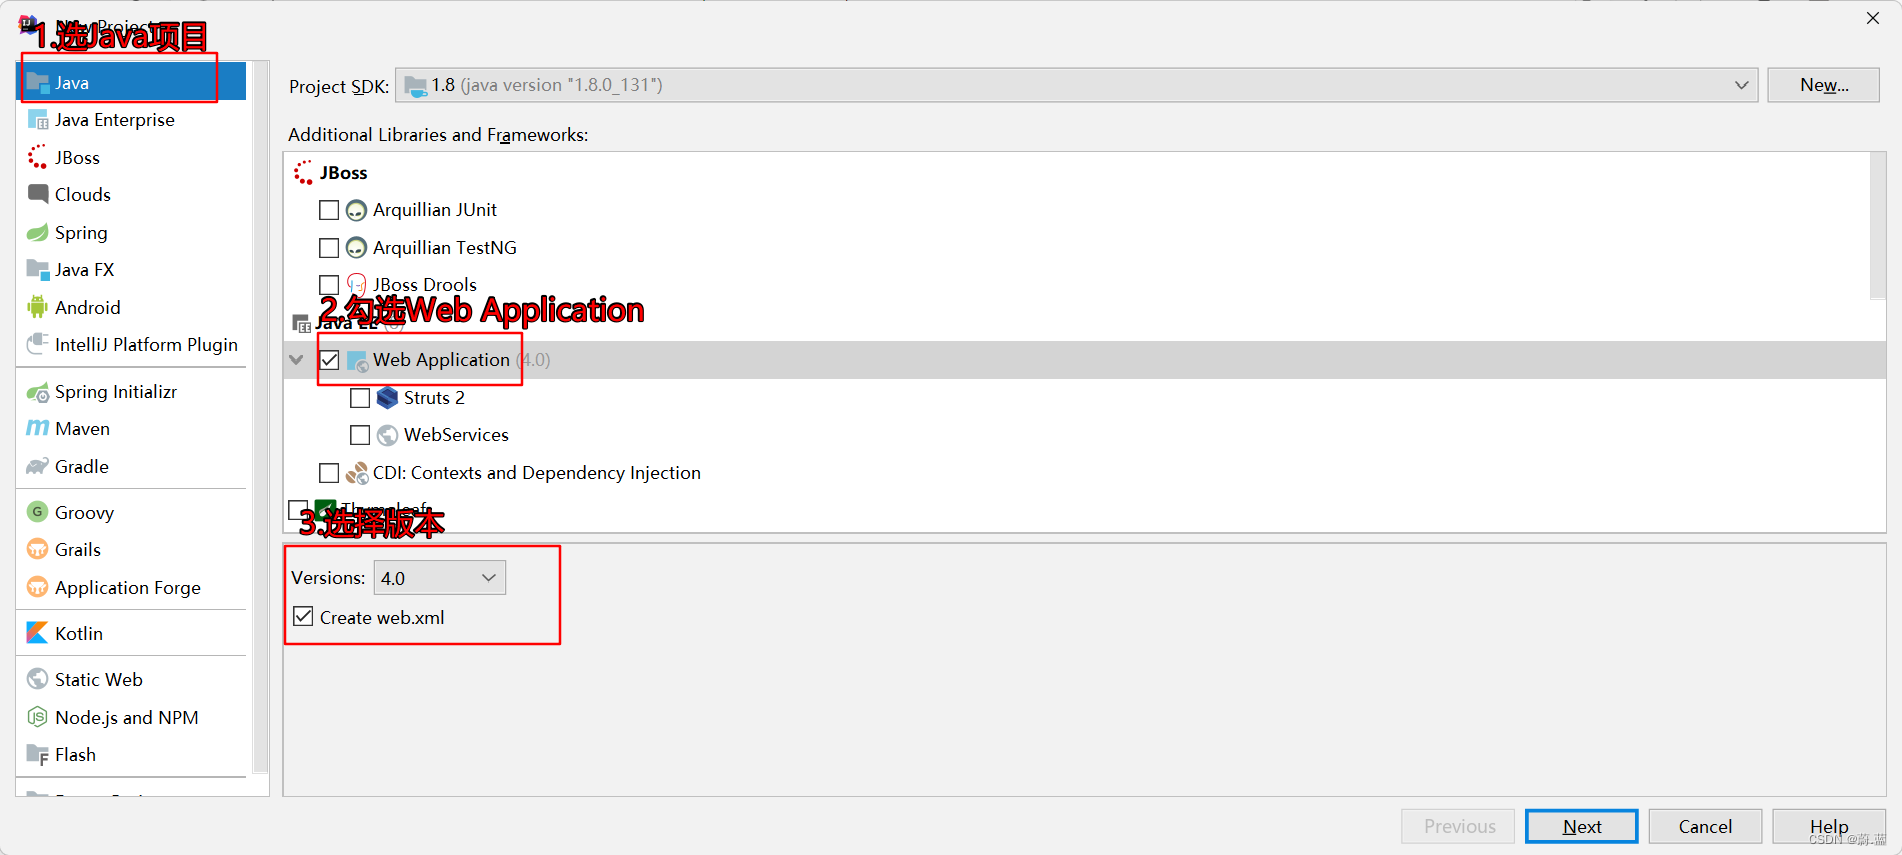Select the Static Web project type
Image resolution: width=1902 pixels, height=855 pixels.
132,679
